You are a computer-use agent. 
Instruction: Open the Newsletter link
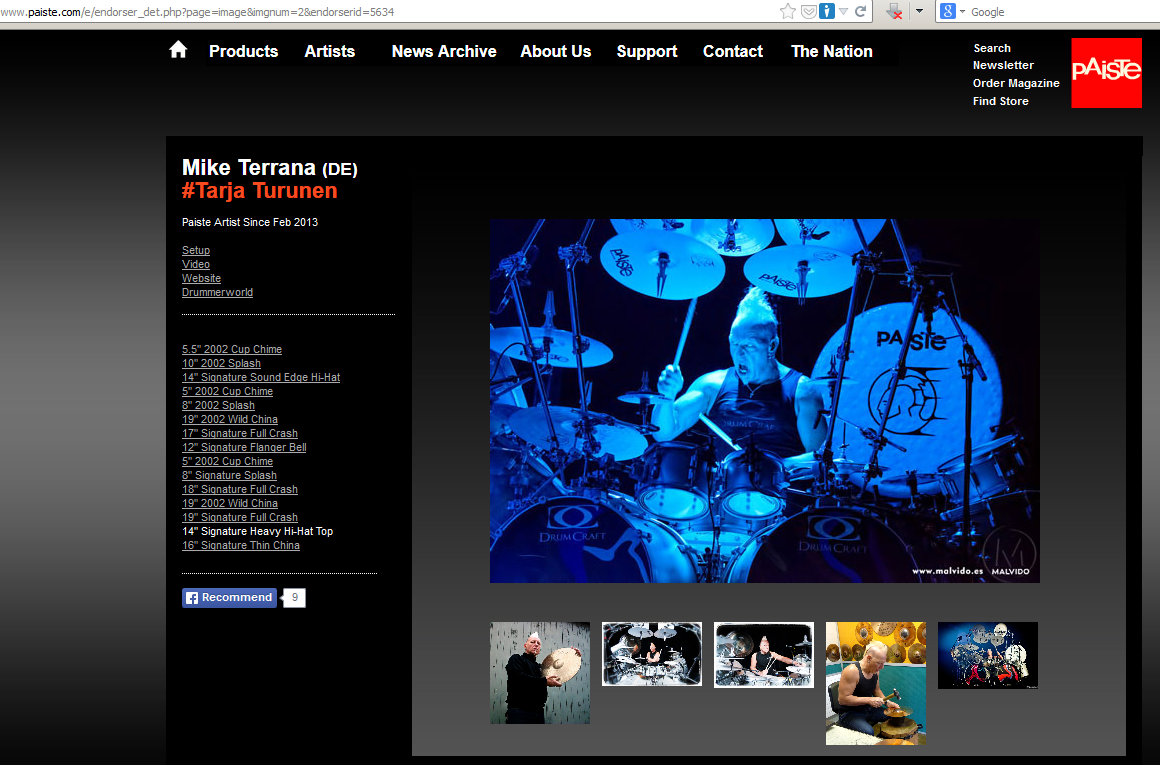click(1003, 65)
